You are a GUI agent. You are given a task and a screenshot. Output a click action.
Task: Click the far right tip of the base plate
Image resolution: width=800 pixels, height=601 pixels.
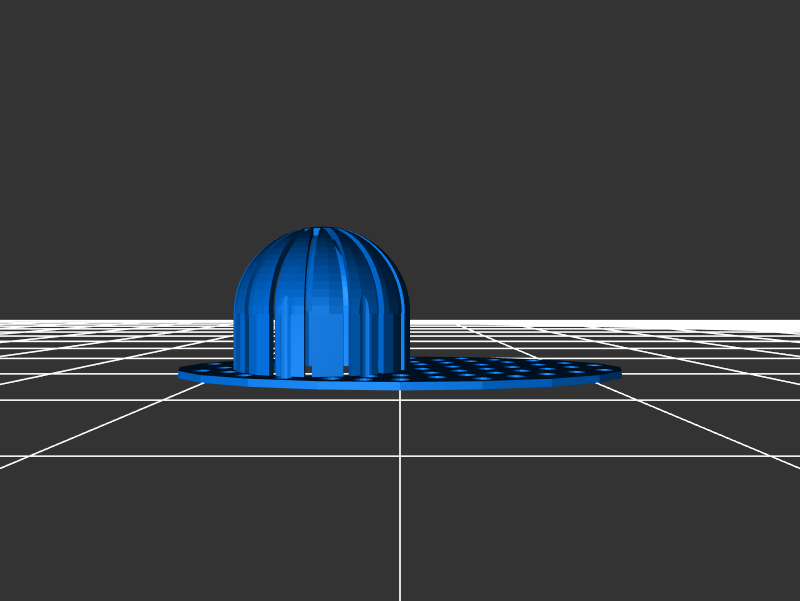click(x=618, y=372)
